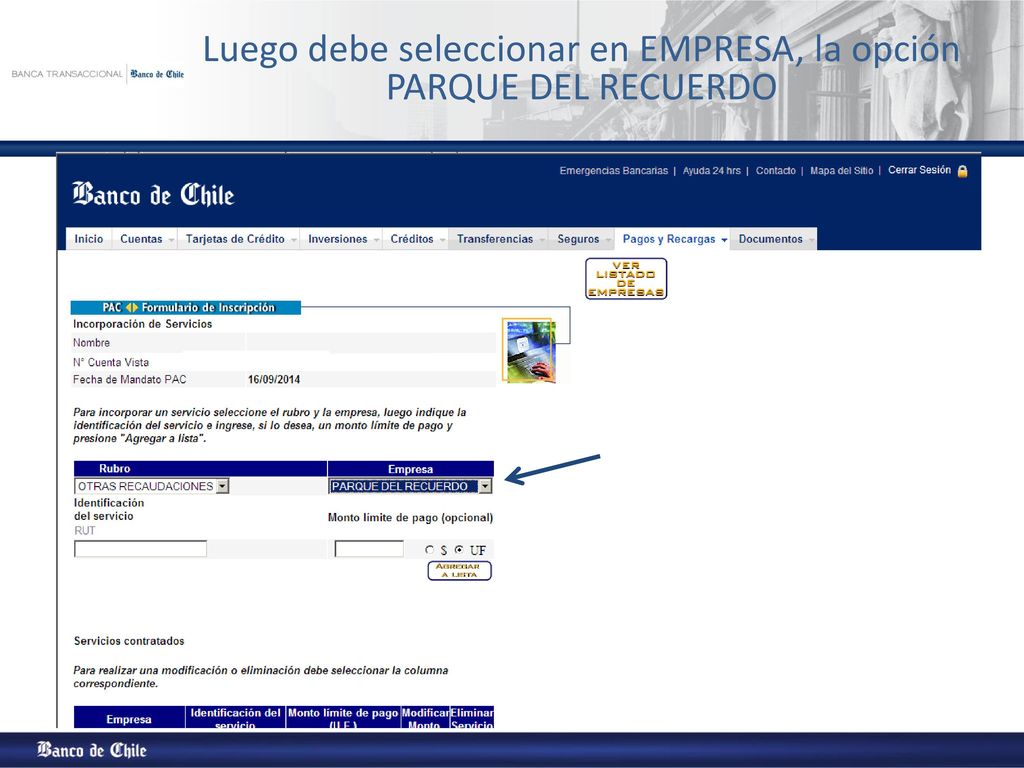Open Ver Listado de Empresas button
Screen dimensions: 1024x768
click(x=626, y=279)
